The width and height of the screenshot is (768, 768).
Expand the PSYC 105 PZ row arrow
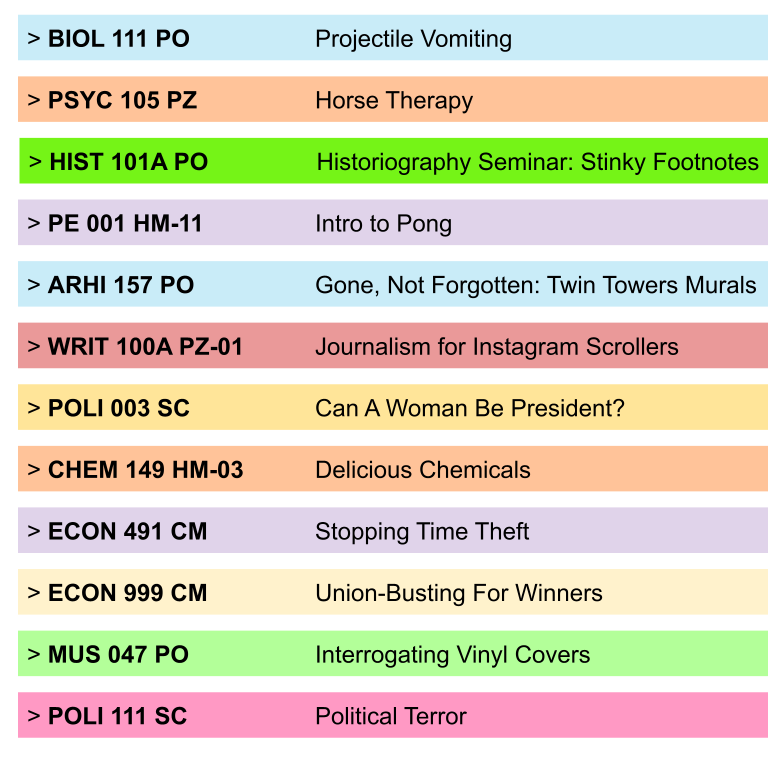coord(34,100)
